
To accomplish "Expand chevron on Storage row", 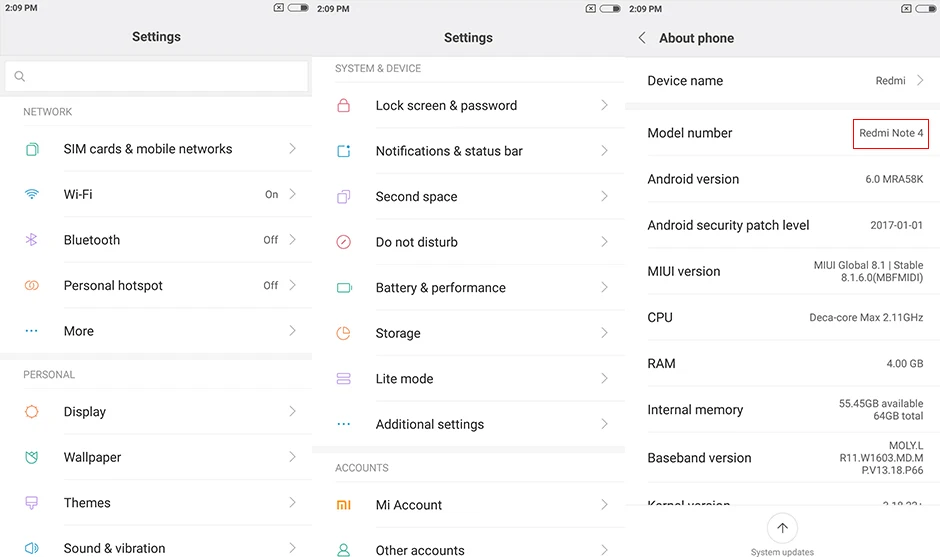I will click(604, 333).
